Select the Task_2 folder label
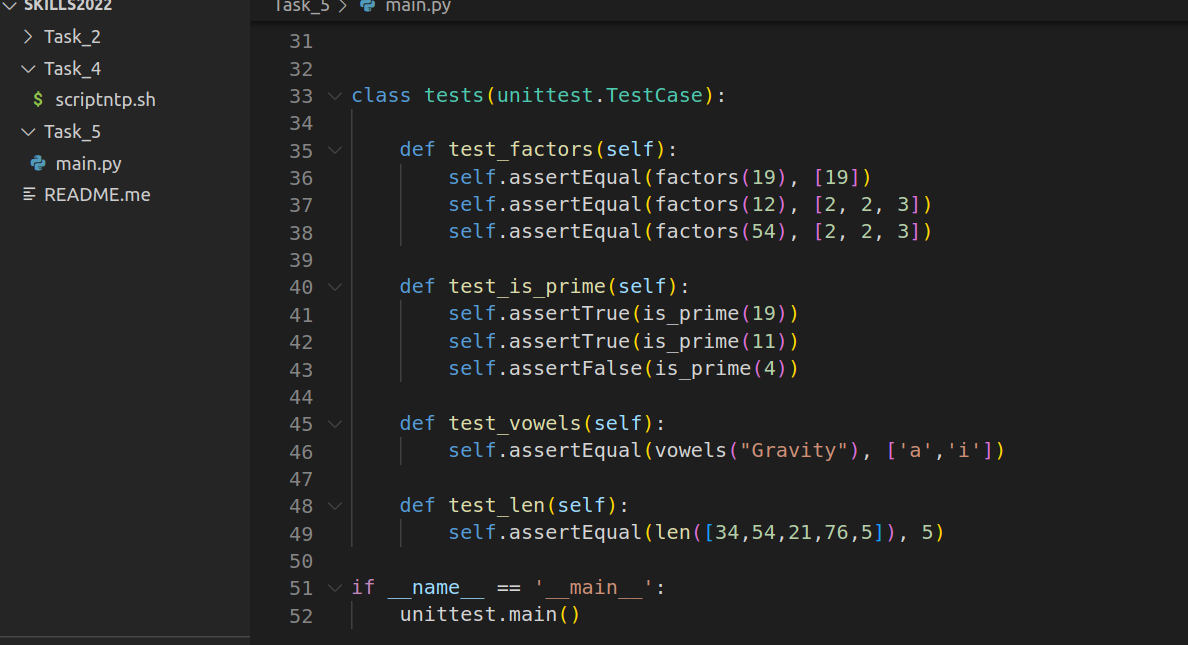This screenshot has height=645, width=1188. point(72,37)
